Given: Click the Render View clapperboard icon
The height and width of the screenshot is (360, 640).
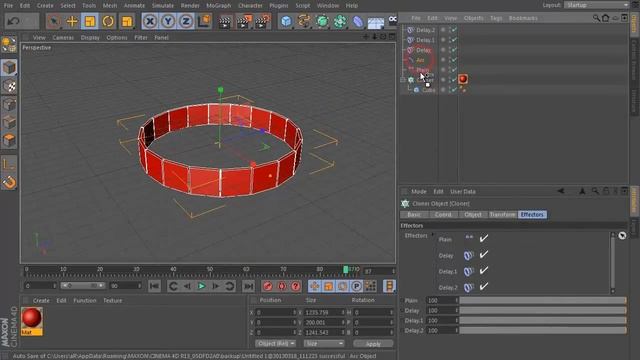Looking at the screenshot, I should pyautogui.click(x=225, y=21).
